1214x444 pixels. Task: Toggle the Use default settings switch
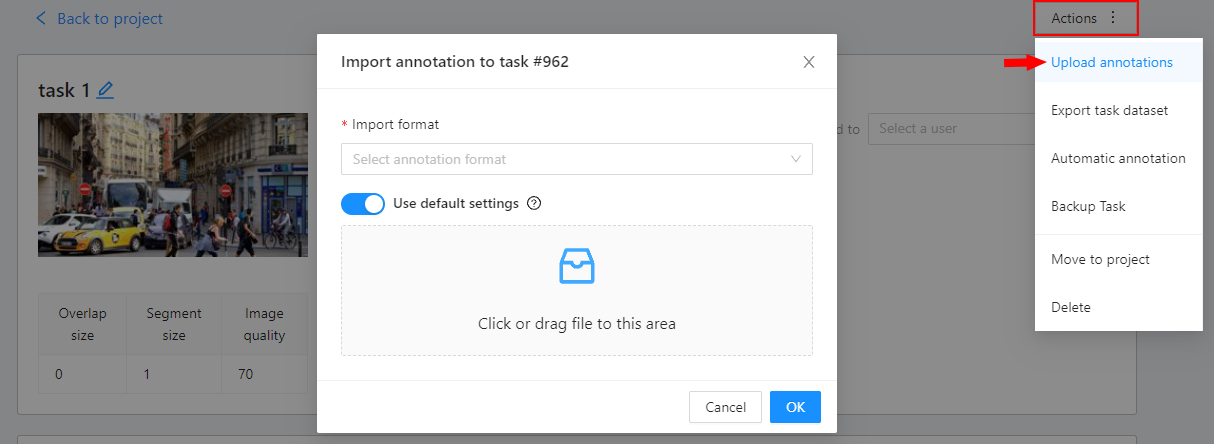[363, 204]
